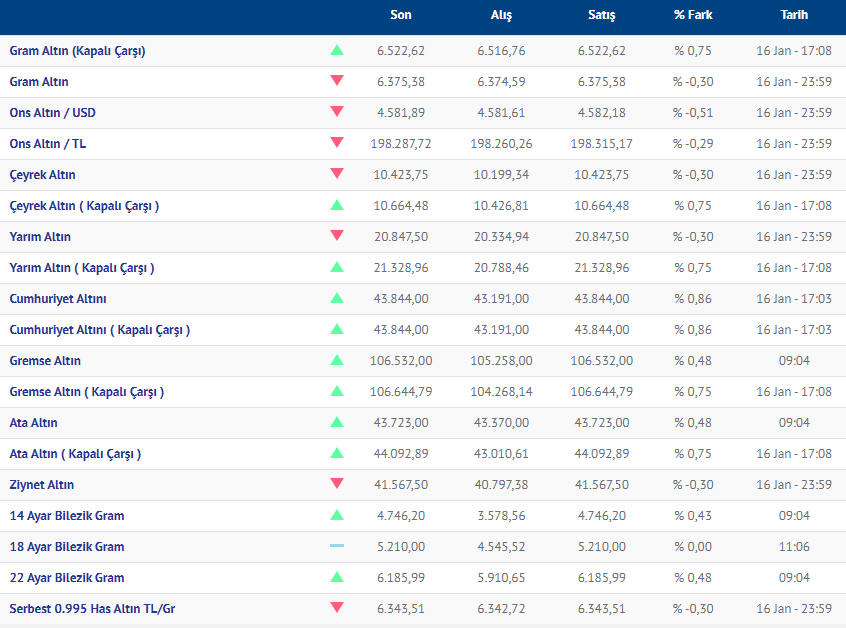
Task: Click the Son column header
Action: 401,15
